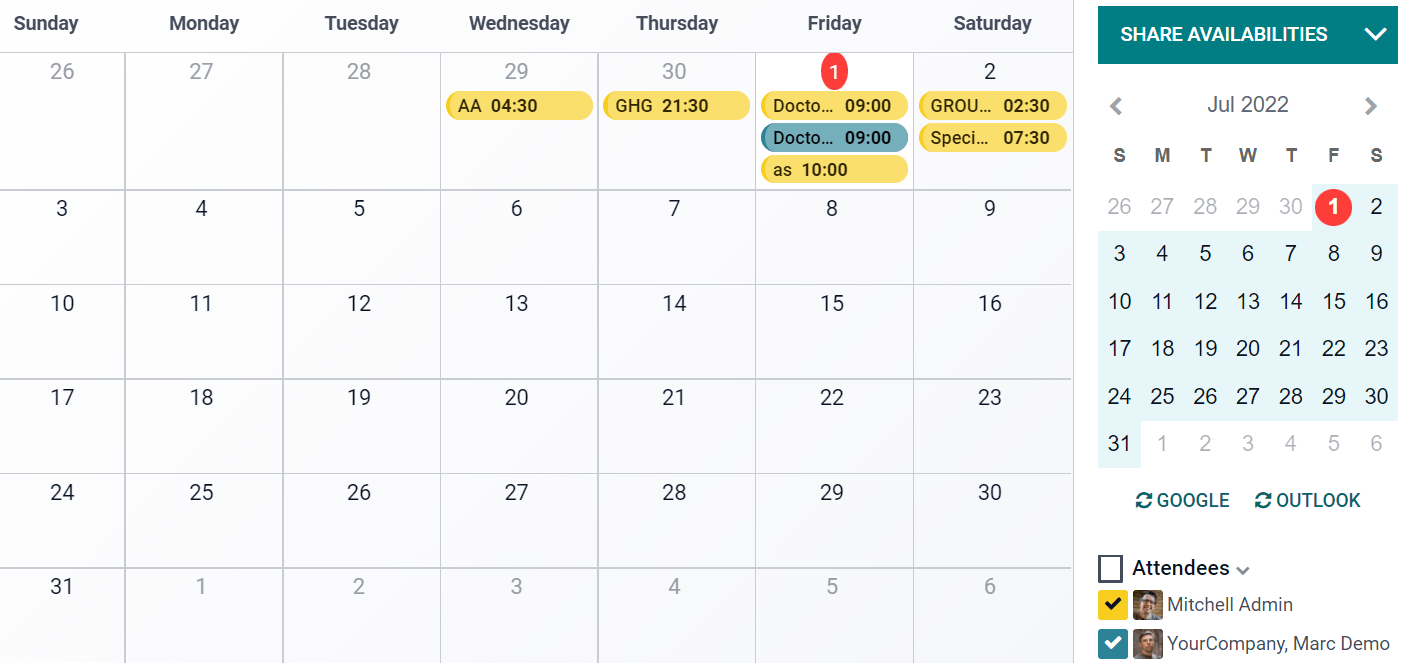Click Mitchell Admin's avatar picture
1406x663 pixels.
tap(1147, 605)
